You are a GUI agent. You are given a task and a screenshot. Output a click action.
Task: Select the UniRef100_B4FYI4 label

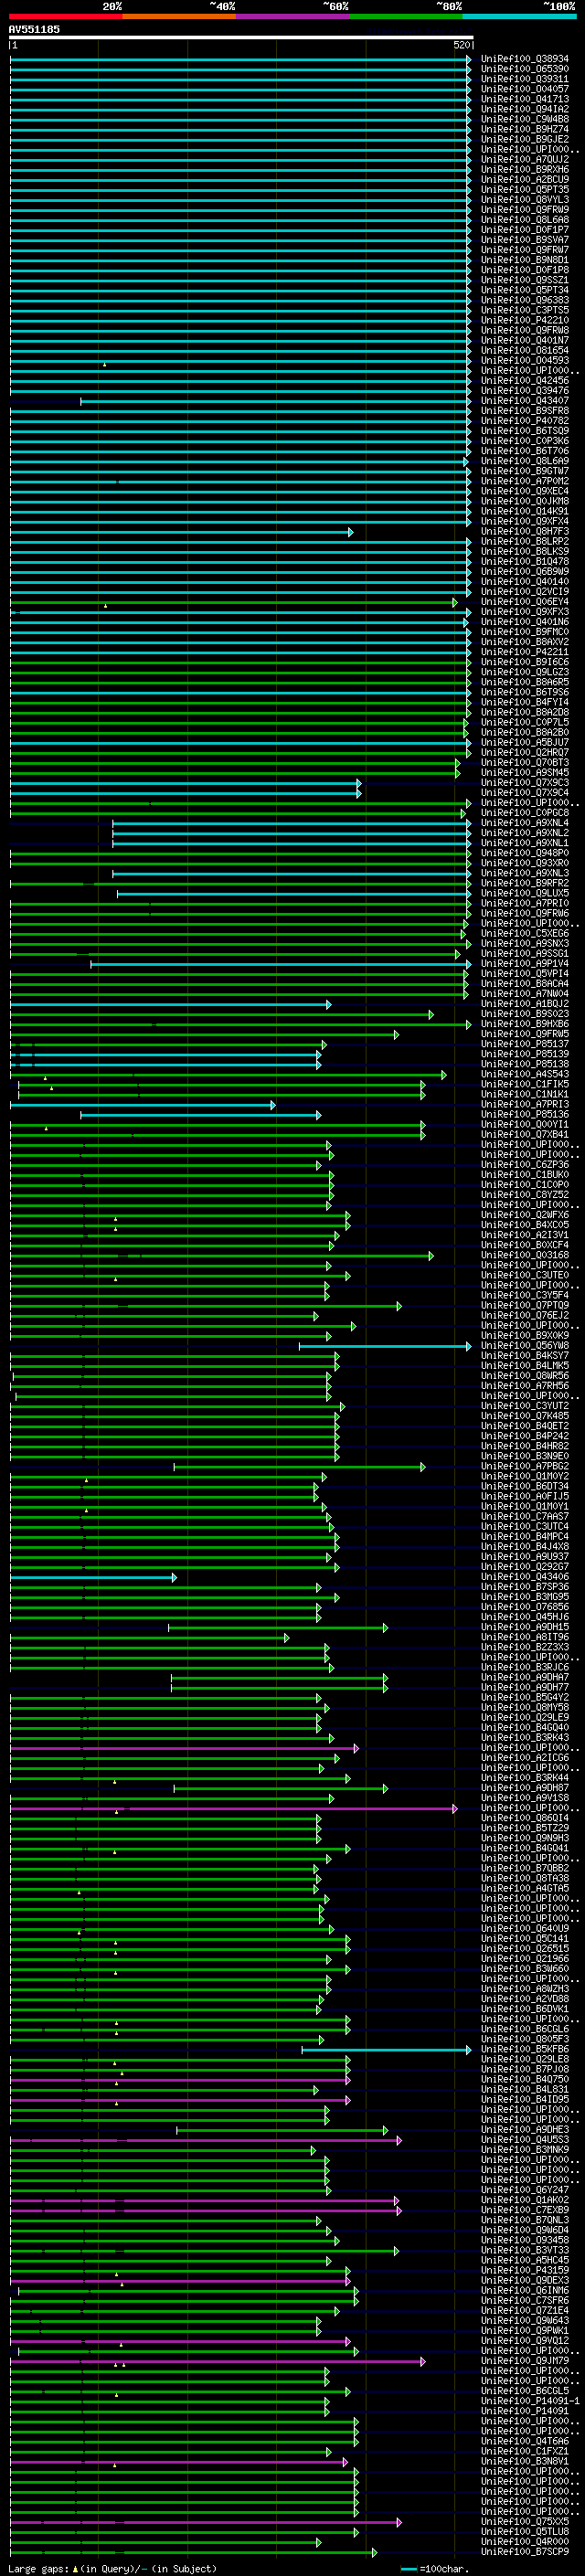[x=524, y=702]
